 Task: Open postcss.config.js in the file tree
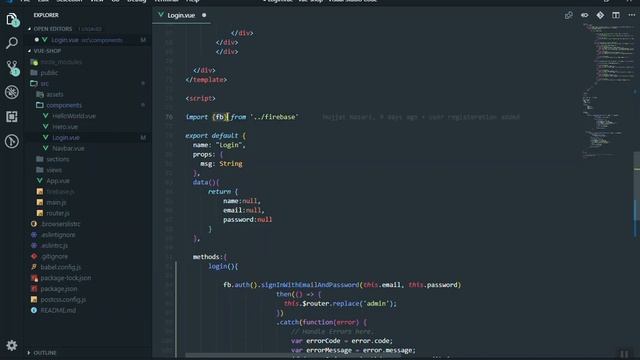point(63,300)
